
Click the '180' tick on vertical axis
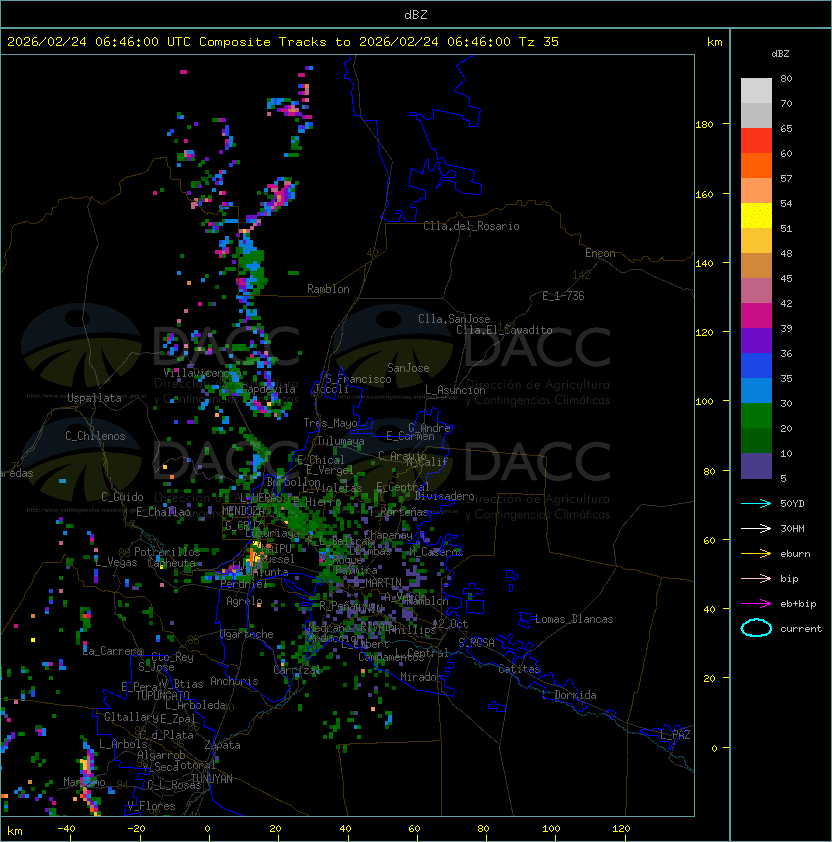(x=704, y=125)
